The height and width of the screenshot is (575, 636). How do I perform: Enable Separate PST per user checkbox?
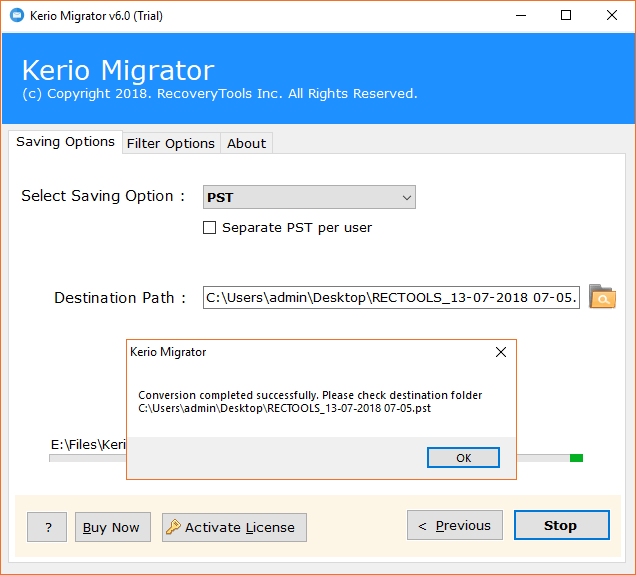[x=210, y=228]
